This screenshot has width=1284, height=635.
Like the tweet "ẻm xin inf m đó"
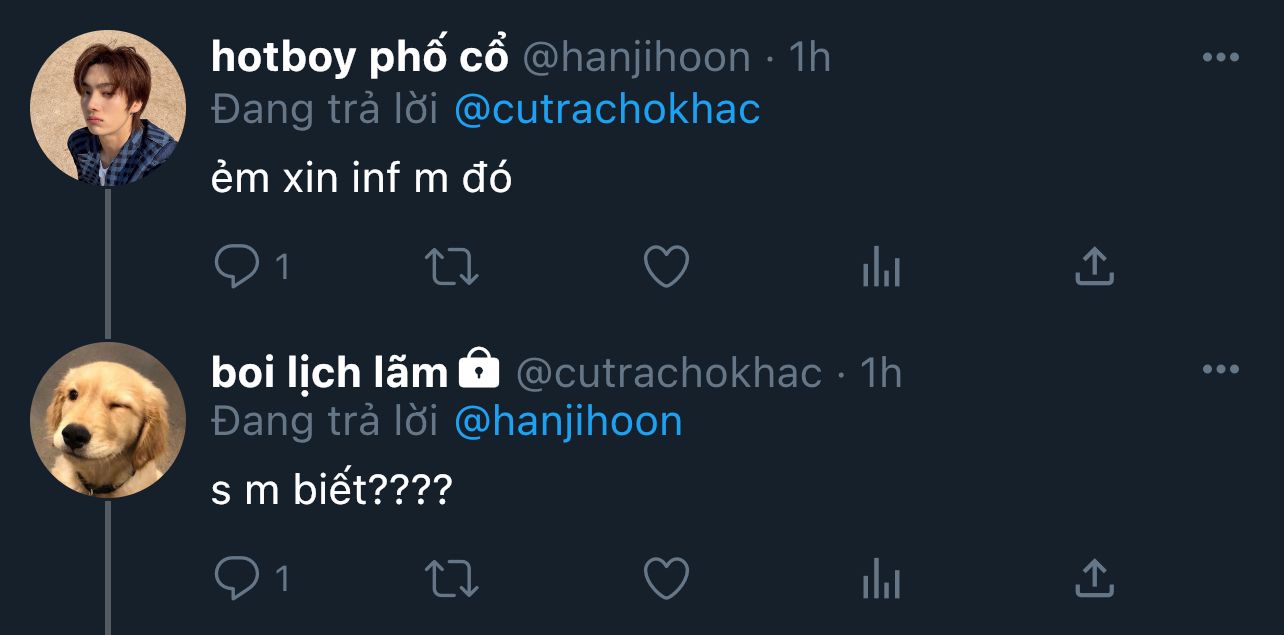(x=666, y=267)
